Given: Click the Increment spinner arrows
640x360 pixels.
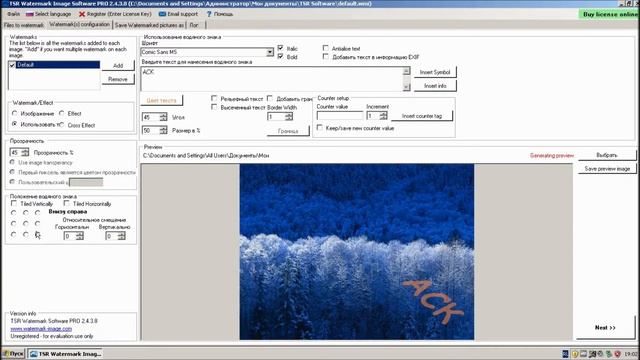Looking at the screenshot, I should (x=383, y=116).
